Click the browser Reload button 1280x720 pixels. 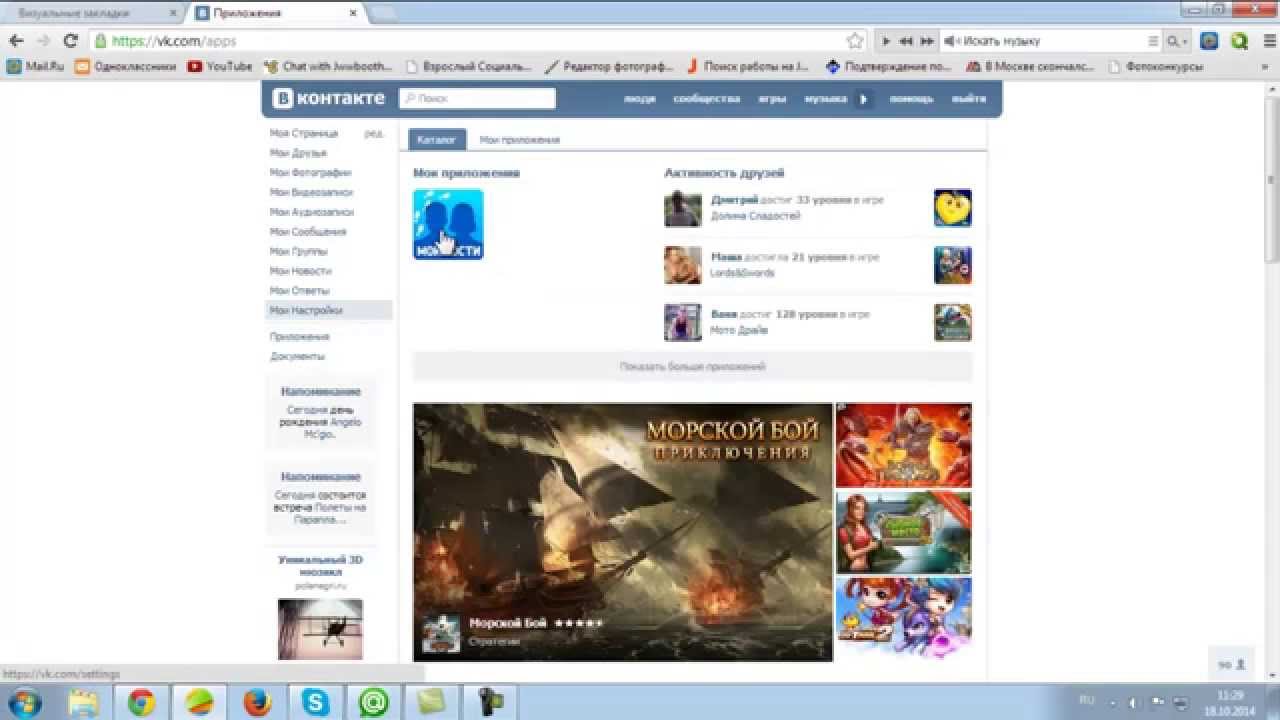70,41
